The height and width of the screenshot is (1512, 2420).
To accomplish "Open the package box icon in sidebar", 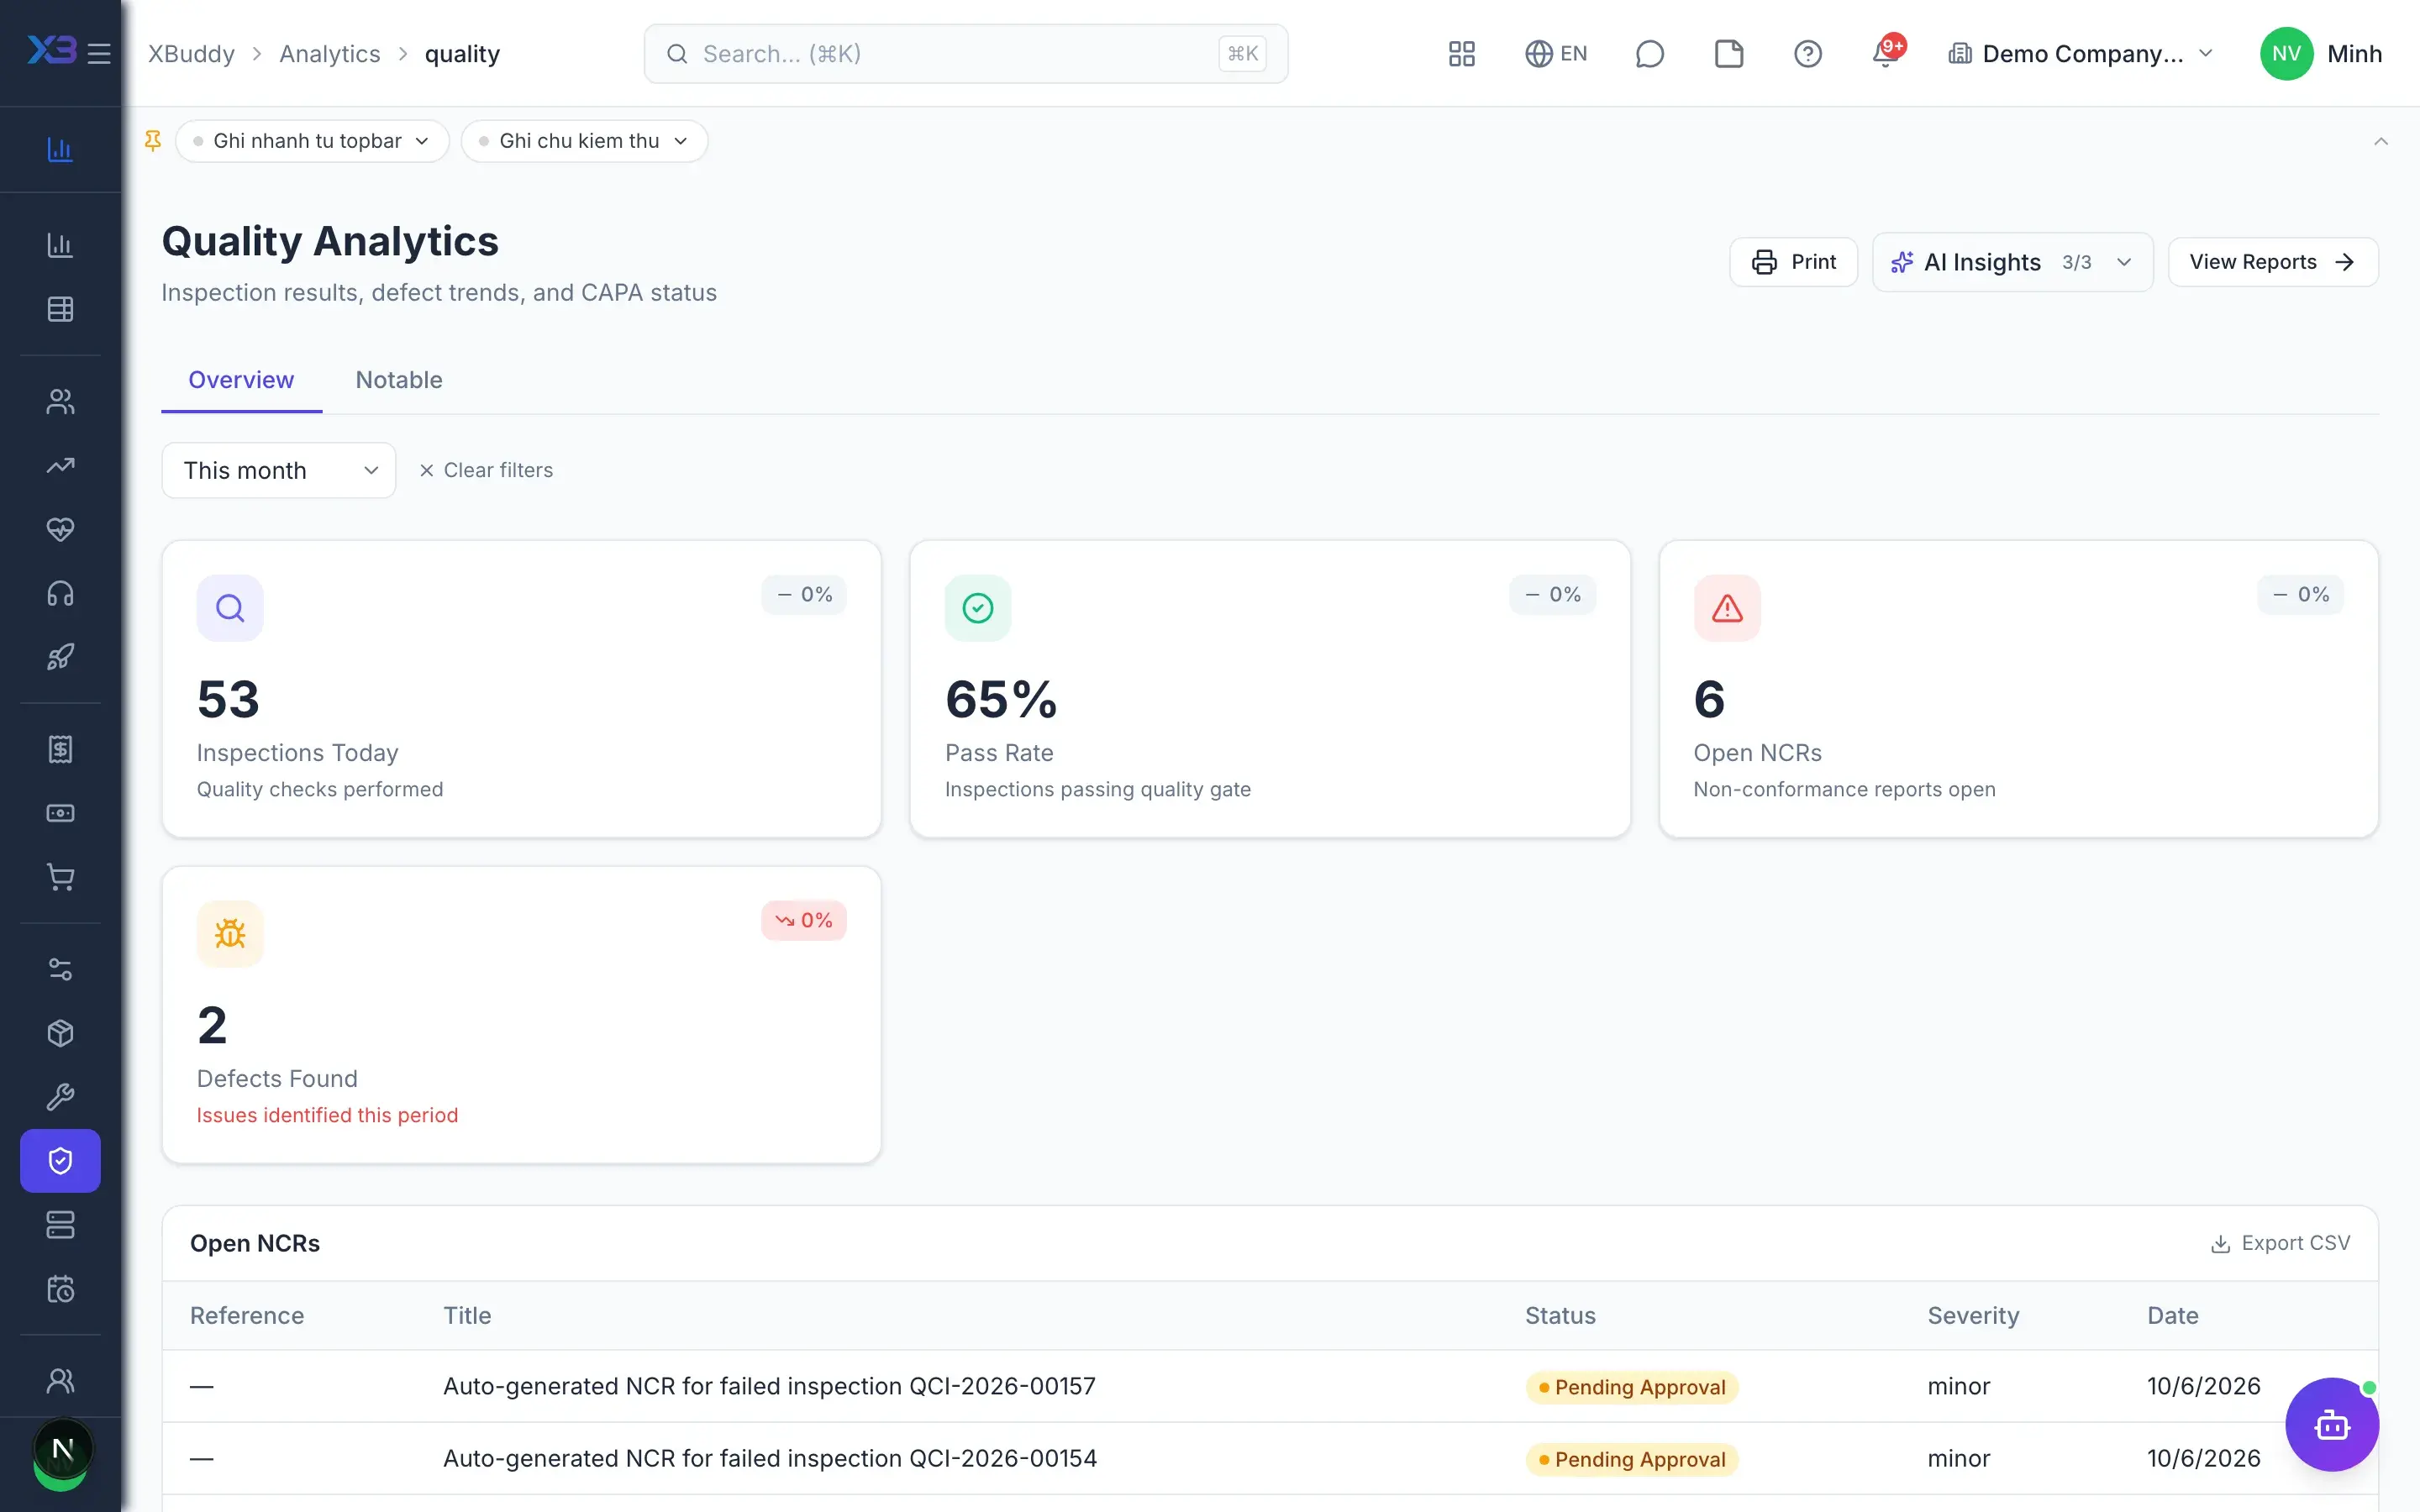I will point(60,1033).
